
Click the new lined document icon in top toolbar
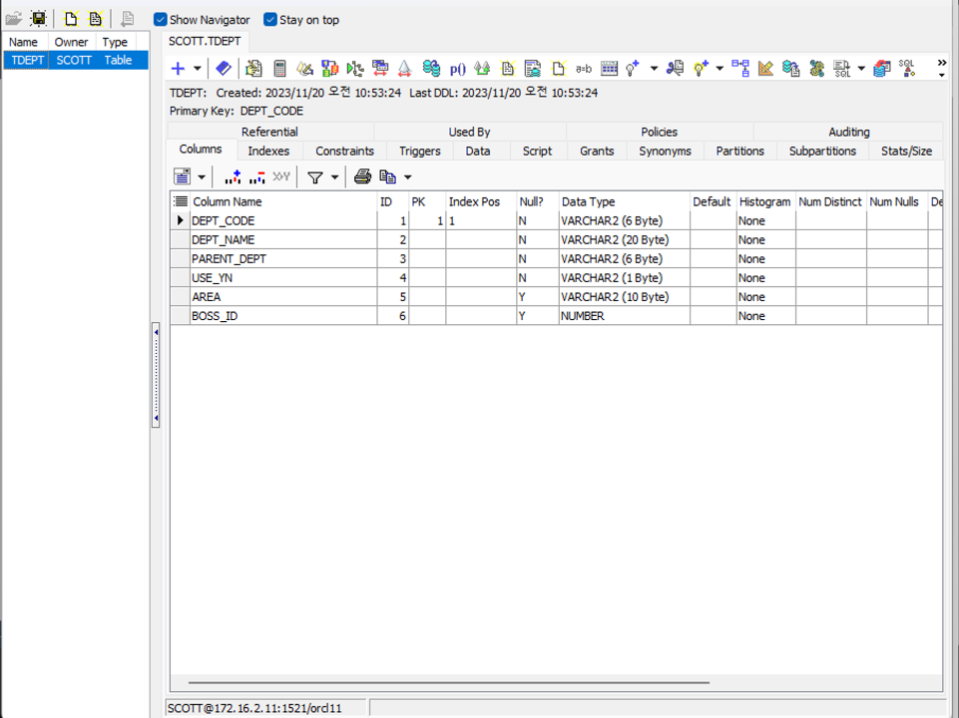pos(95,19)
